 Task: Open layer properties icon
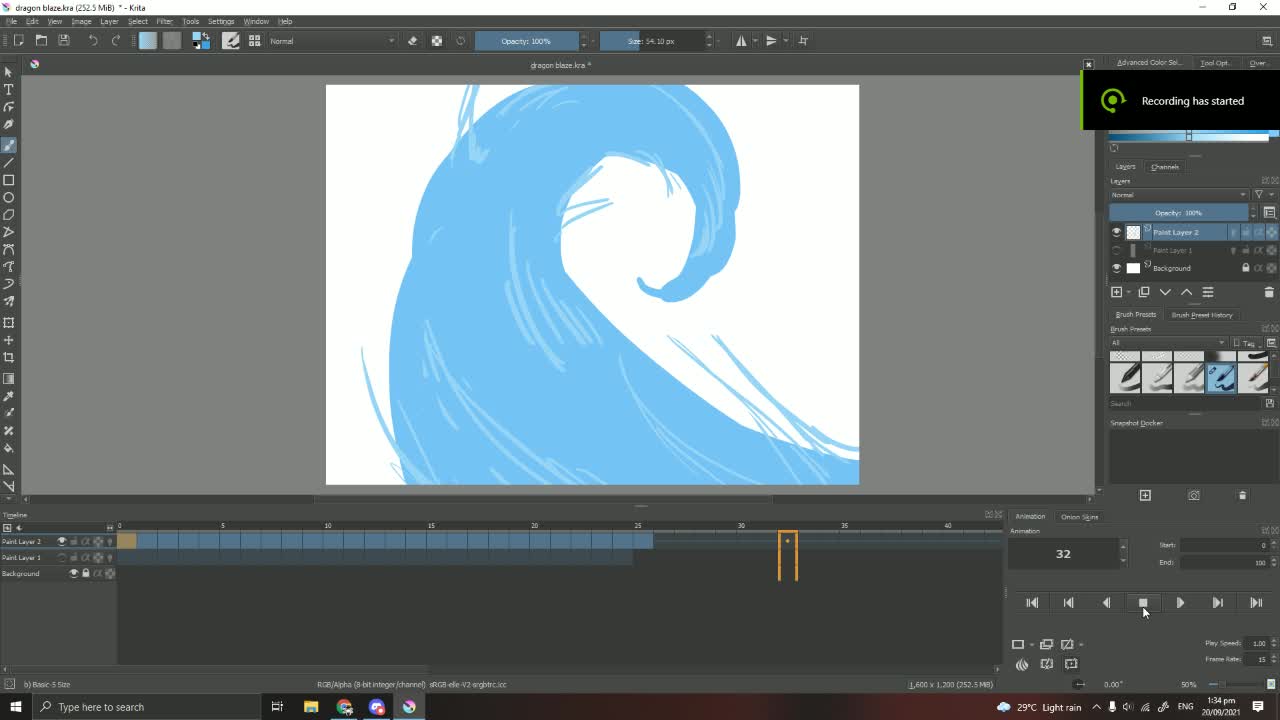(1208, 292)
